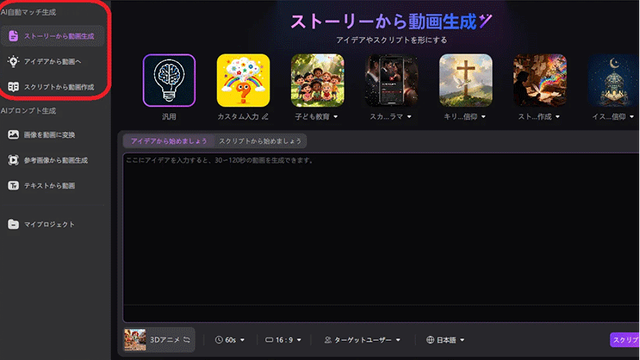Open ストーリーから動画生成 in the sidebar
This screenshot has height=360, width=640.
pyautogui.click(x=52, y=36)
